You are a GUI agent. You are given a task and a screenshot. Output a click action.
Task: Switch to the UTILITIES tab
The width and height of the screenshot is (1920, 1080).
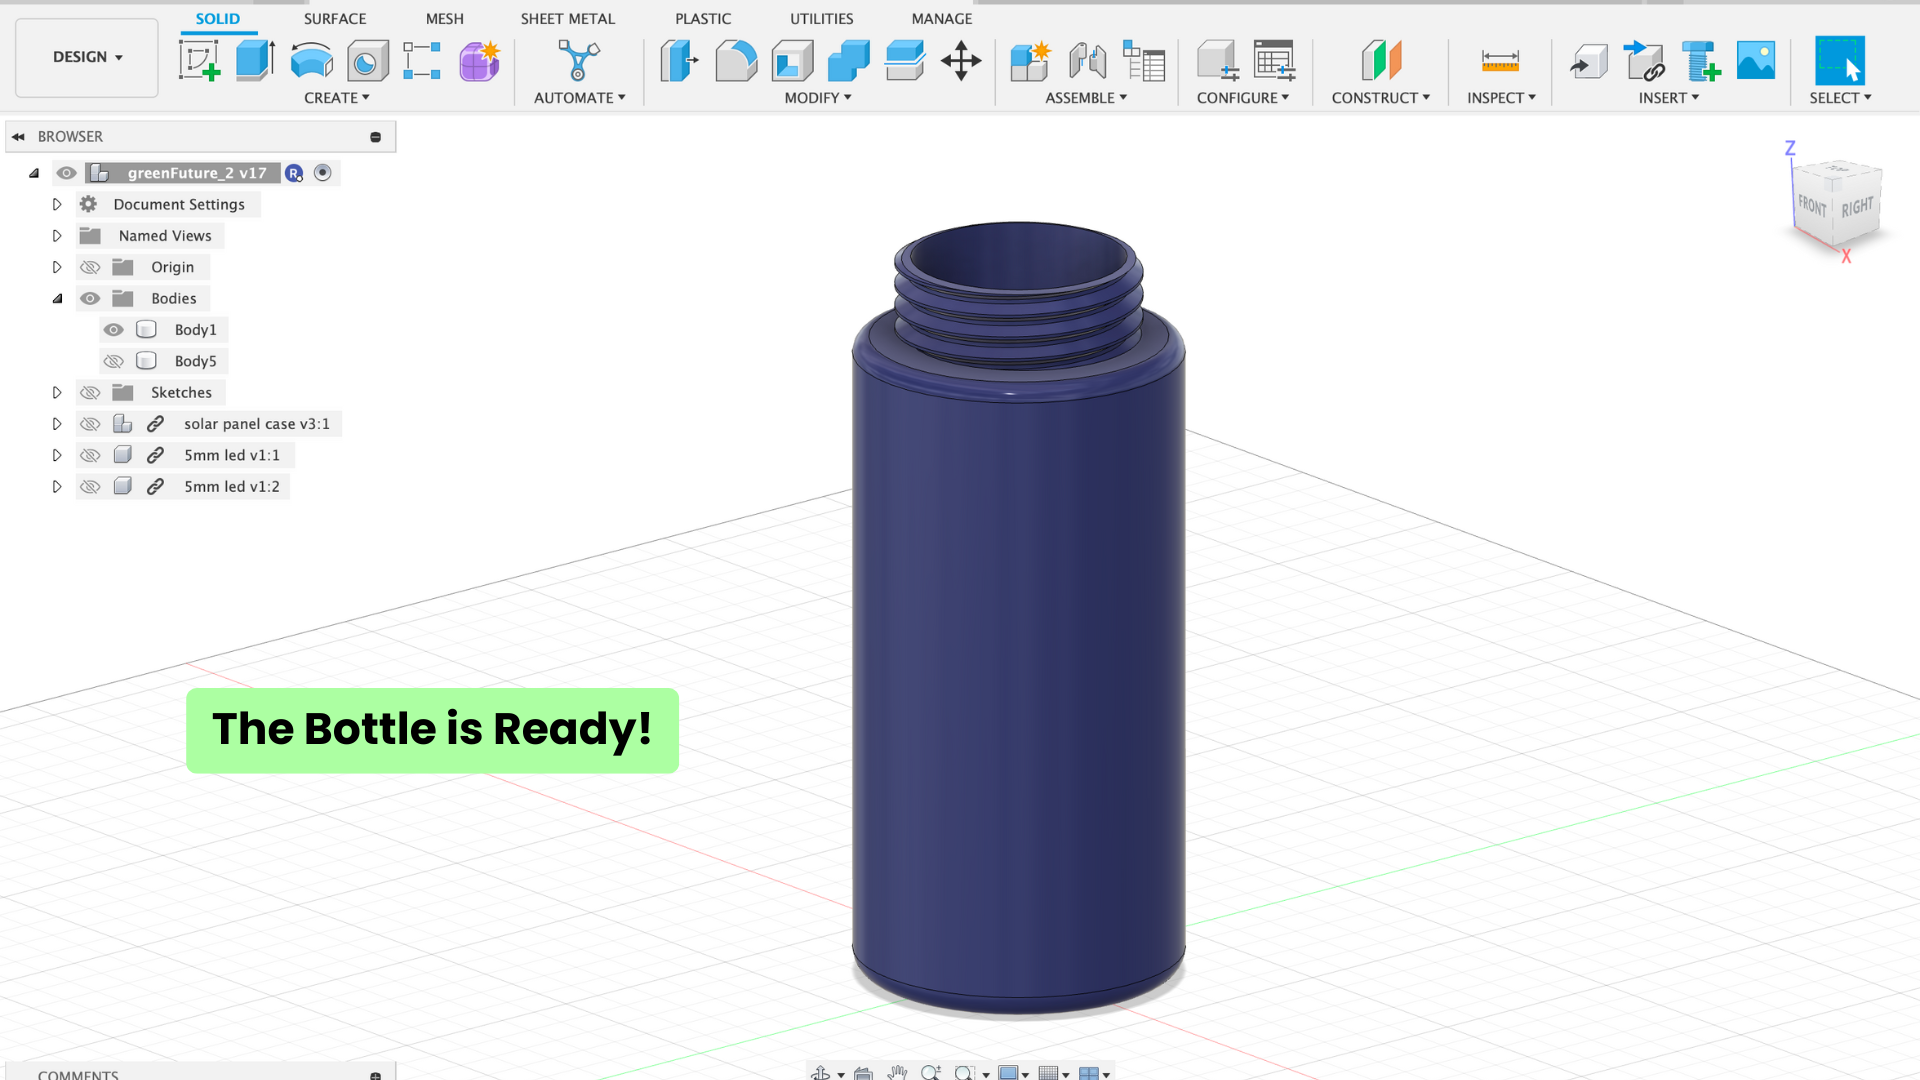click(822, 19)
